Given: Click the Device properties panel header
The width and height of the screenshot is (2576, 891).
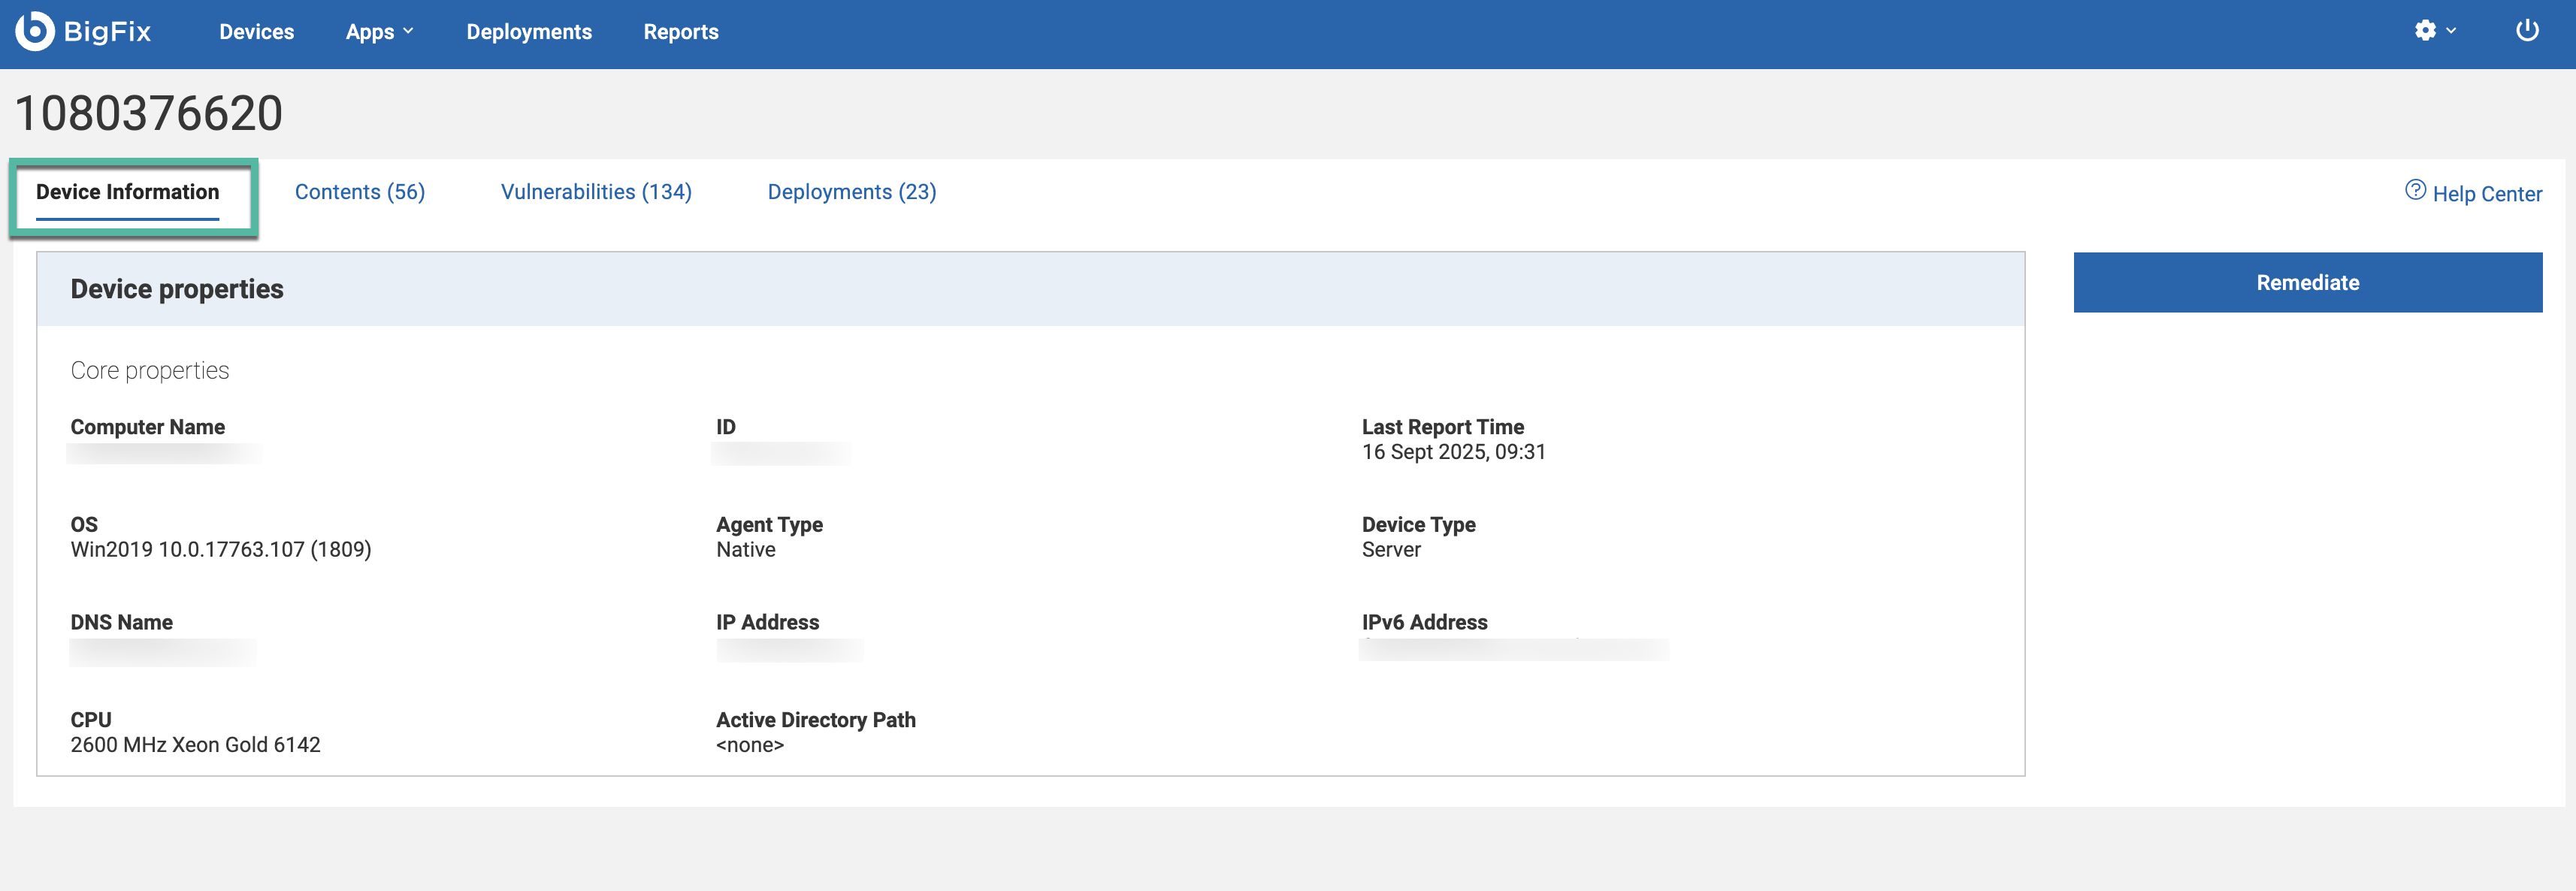Looking at the screenshot, I should [177, 289].
